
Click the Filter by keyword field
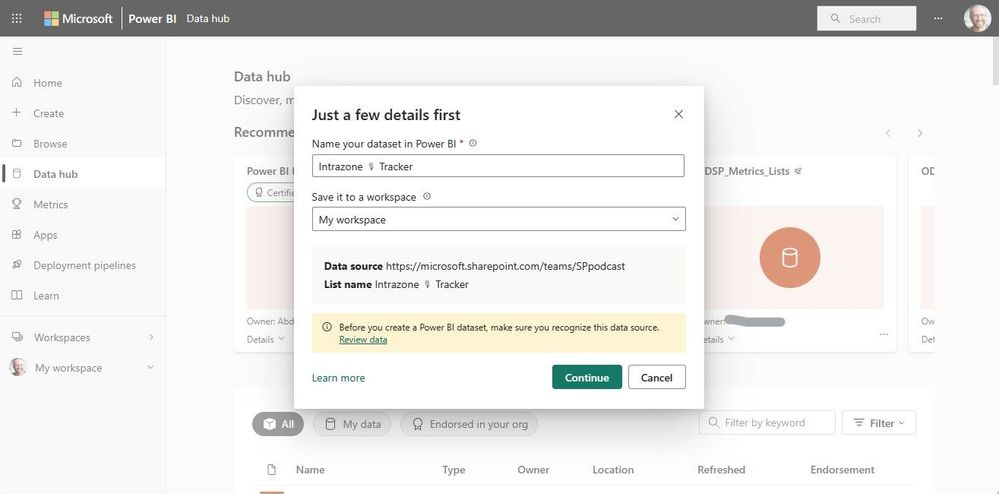click(767, 423)
